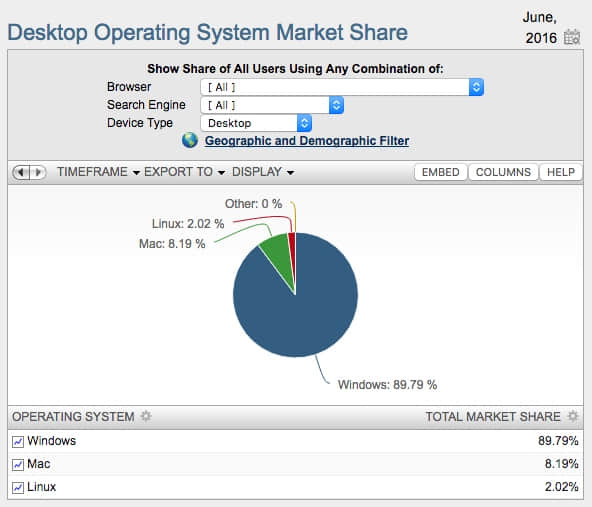Viewport: 592px width, 507px height.
Task: Open the EXPORT TO menu
Action: click(185, 172)
